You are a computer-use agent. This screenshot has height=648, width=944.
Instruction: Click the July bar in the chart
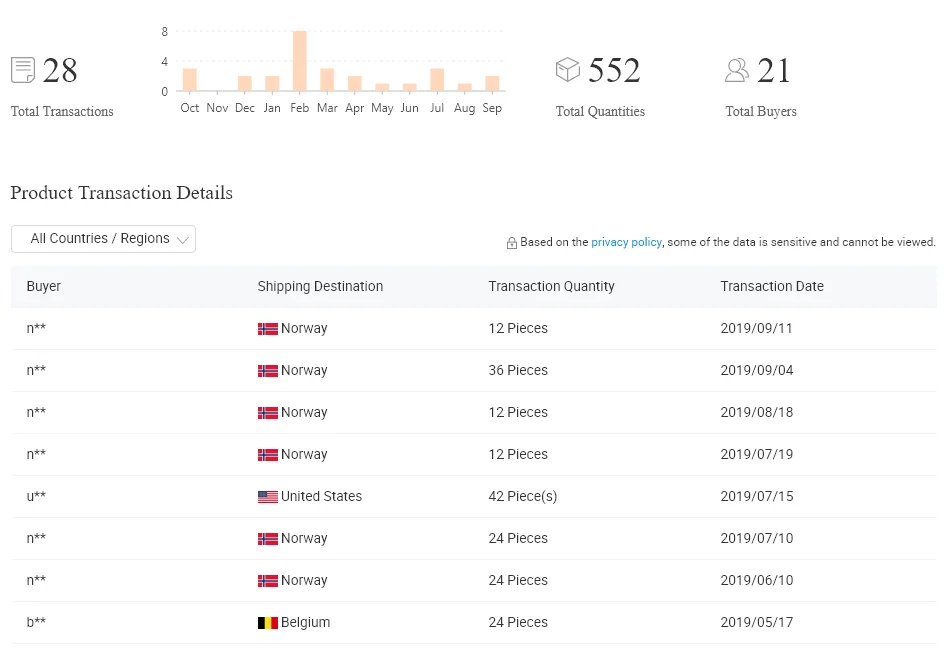[x=437, y=80]
